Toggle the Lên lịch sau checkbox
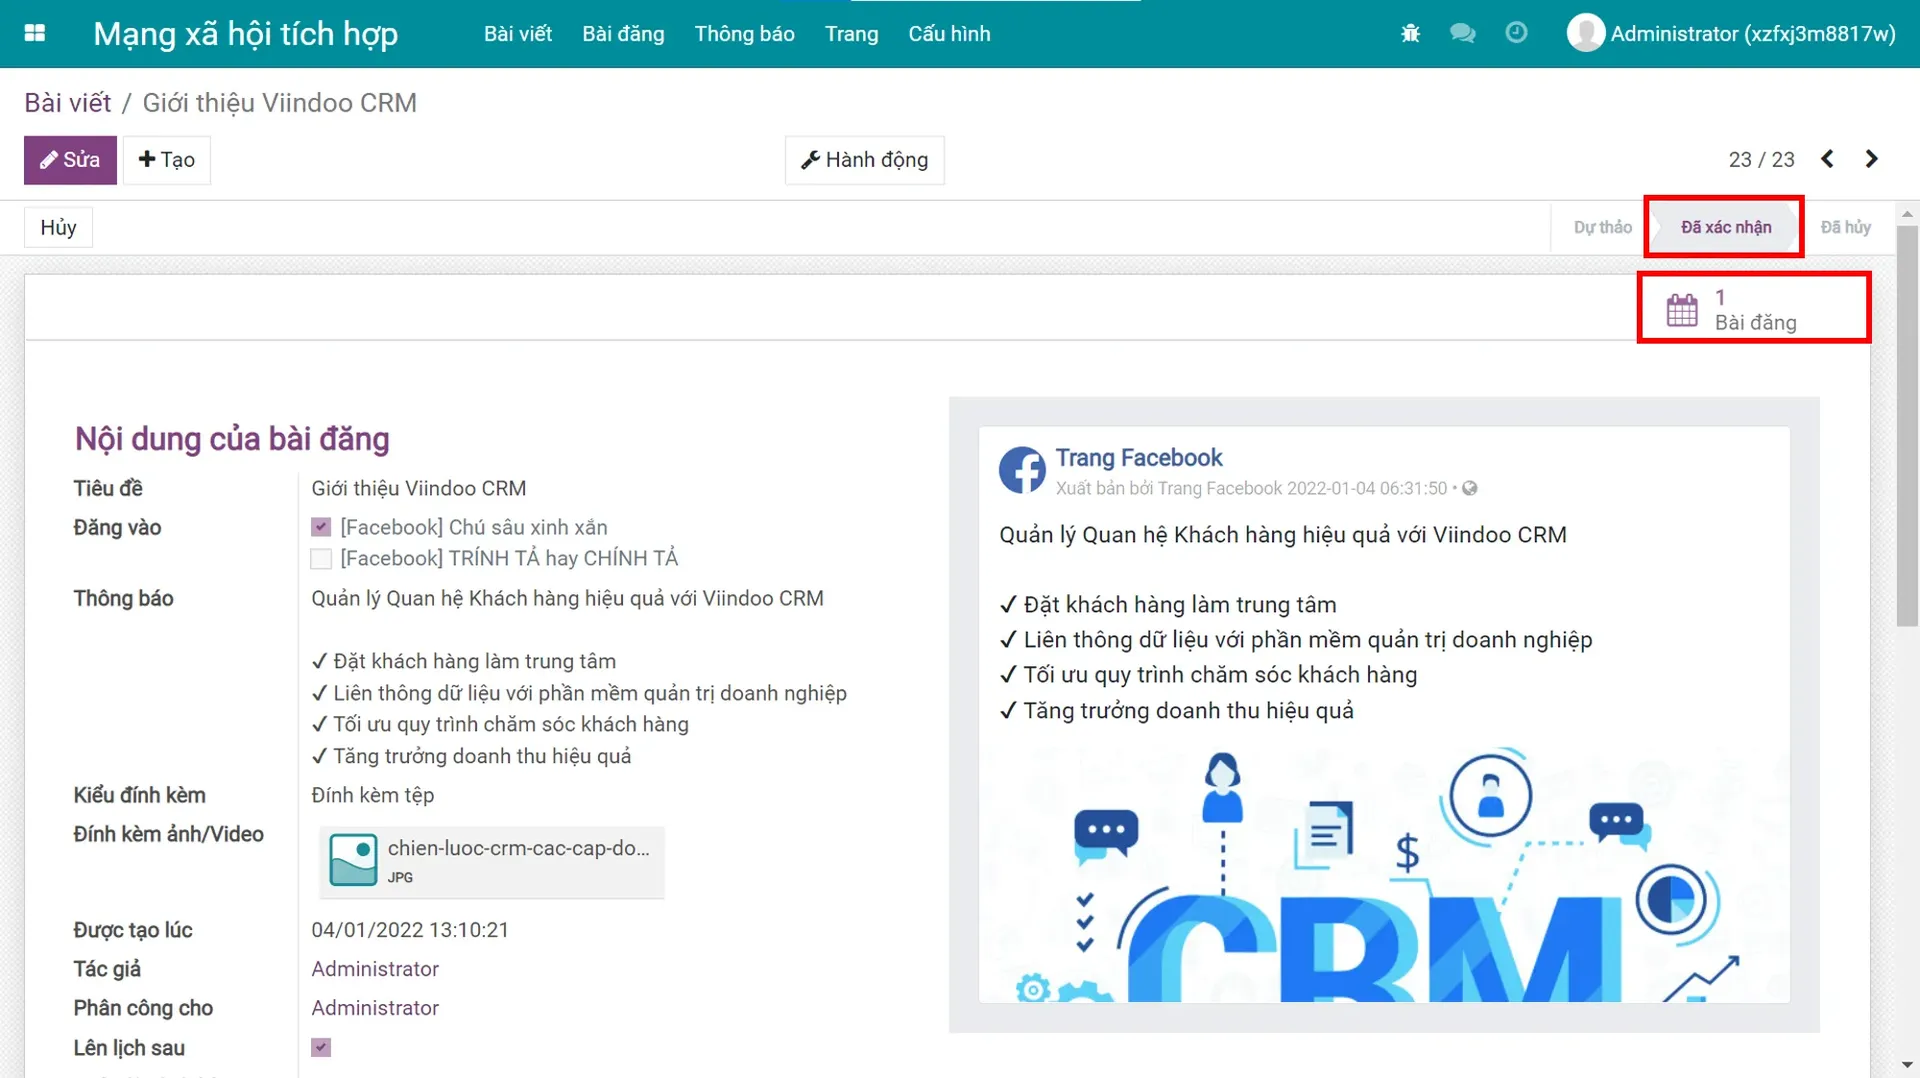1920x1078 pixels. click(321, 1047)
